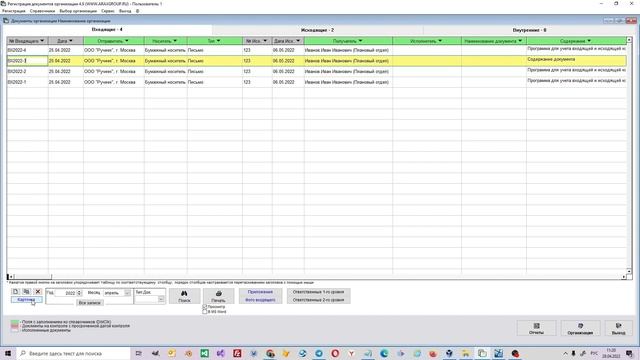The width and height of the screenshot is (640, 360).
Task: Open the Отчеты reports button
Action: [x=536, y=328]
